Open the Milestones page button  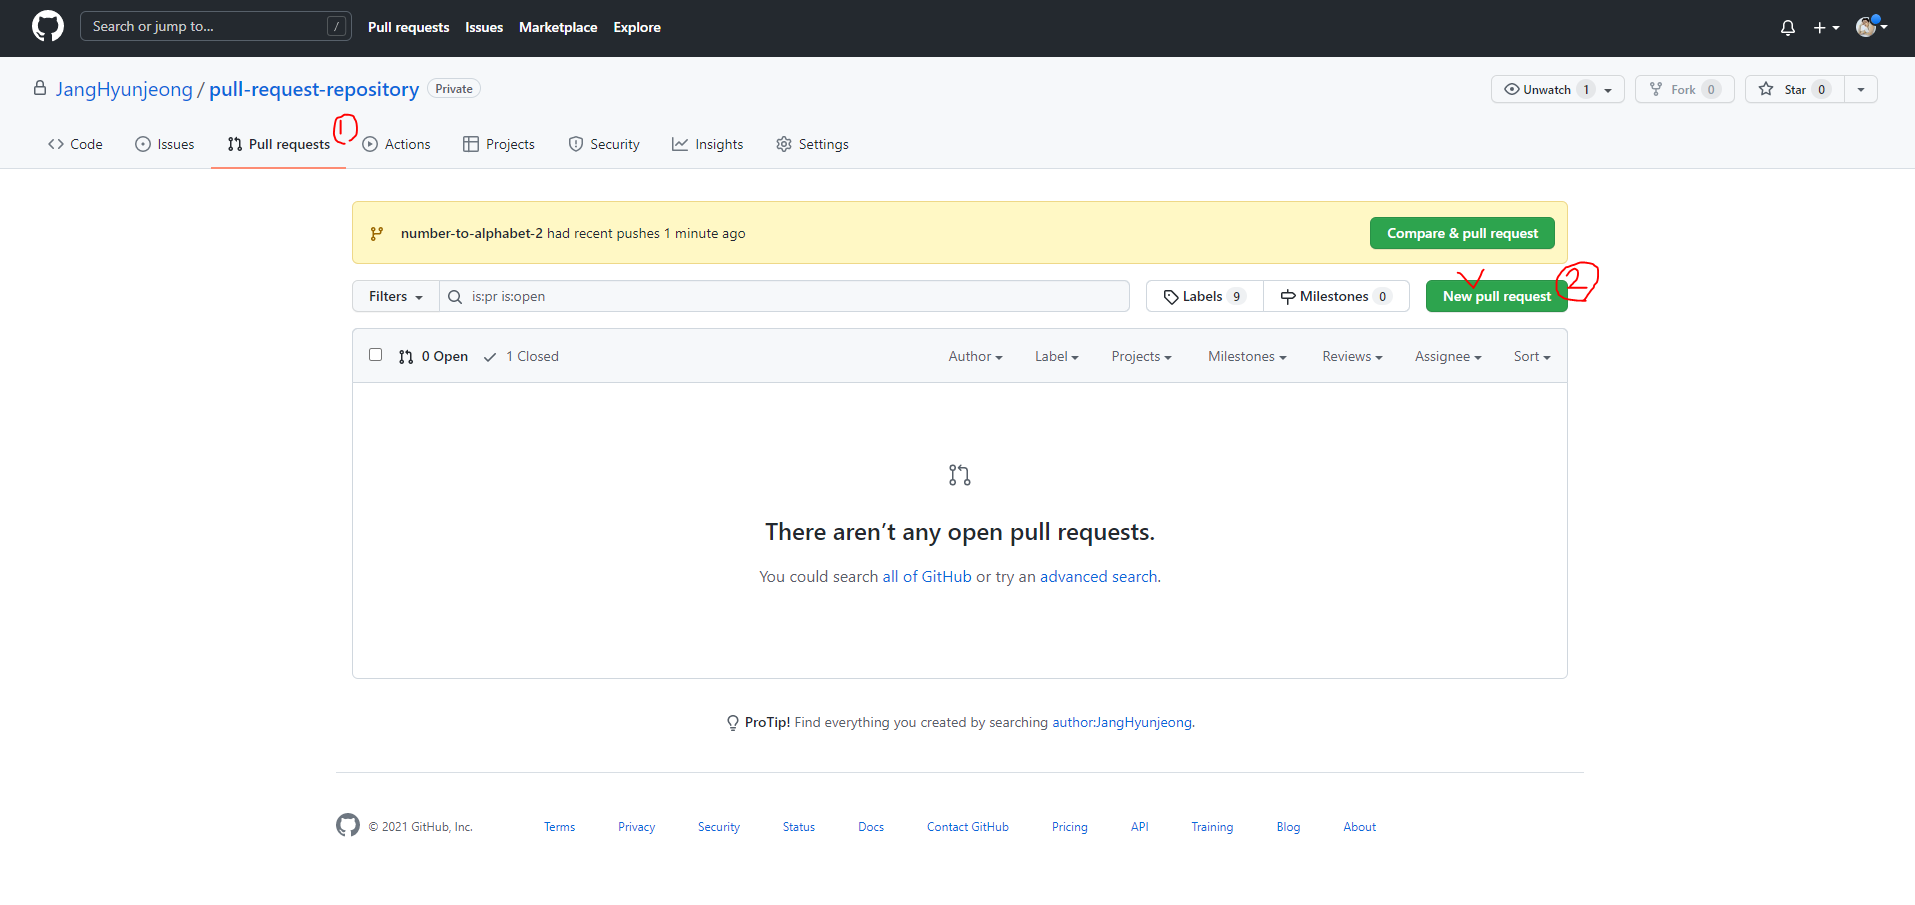(1336, 296)
